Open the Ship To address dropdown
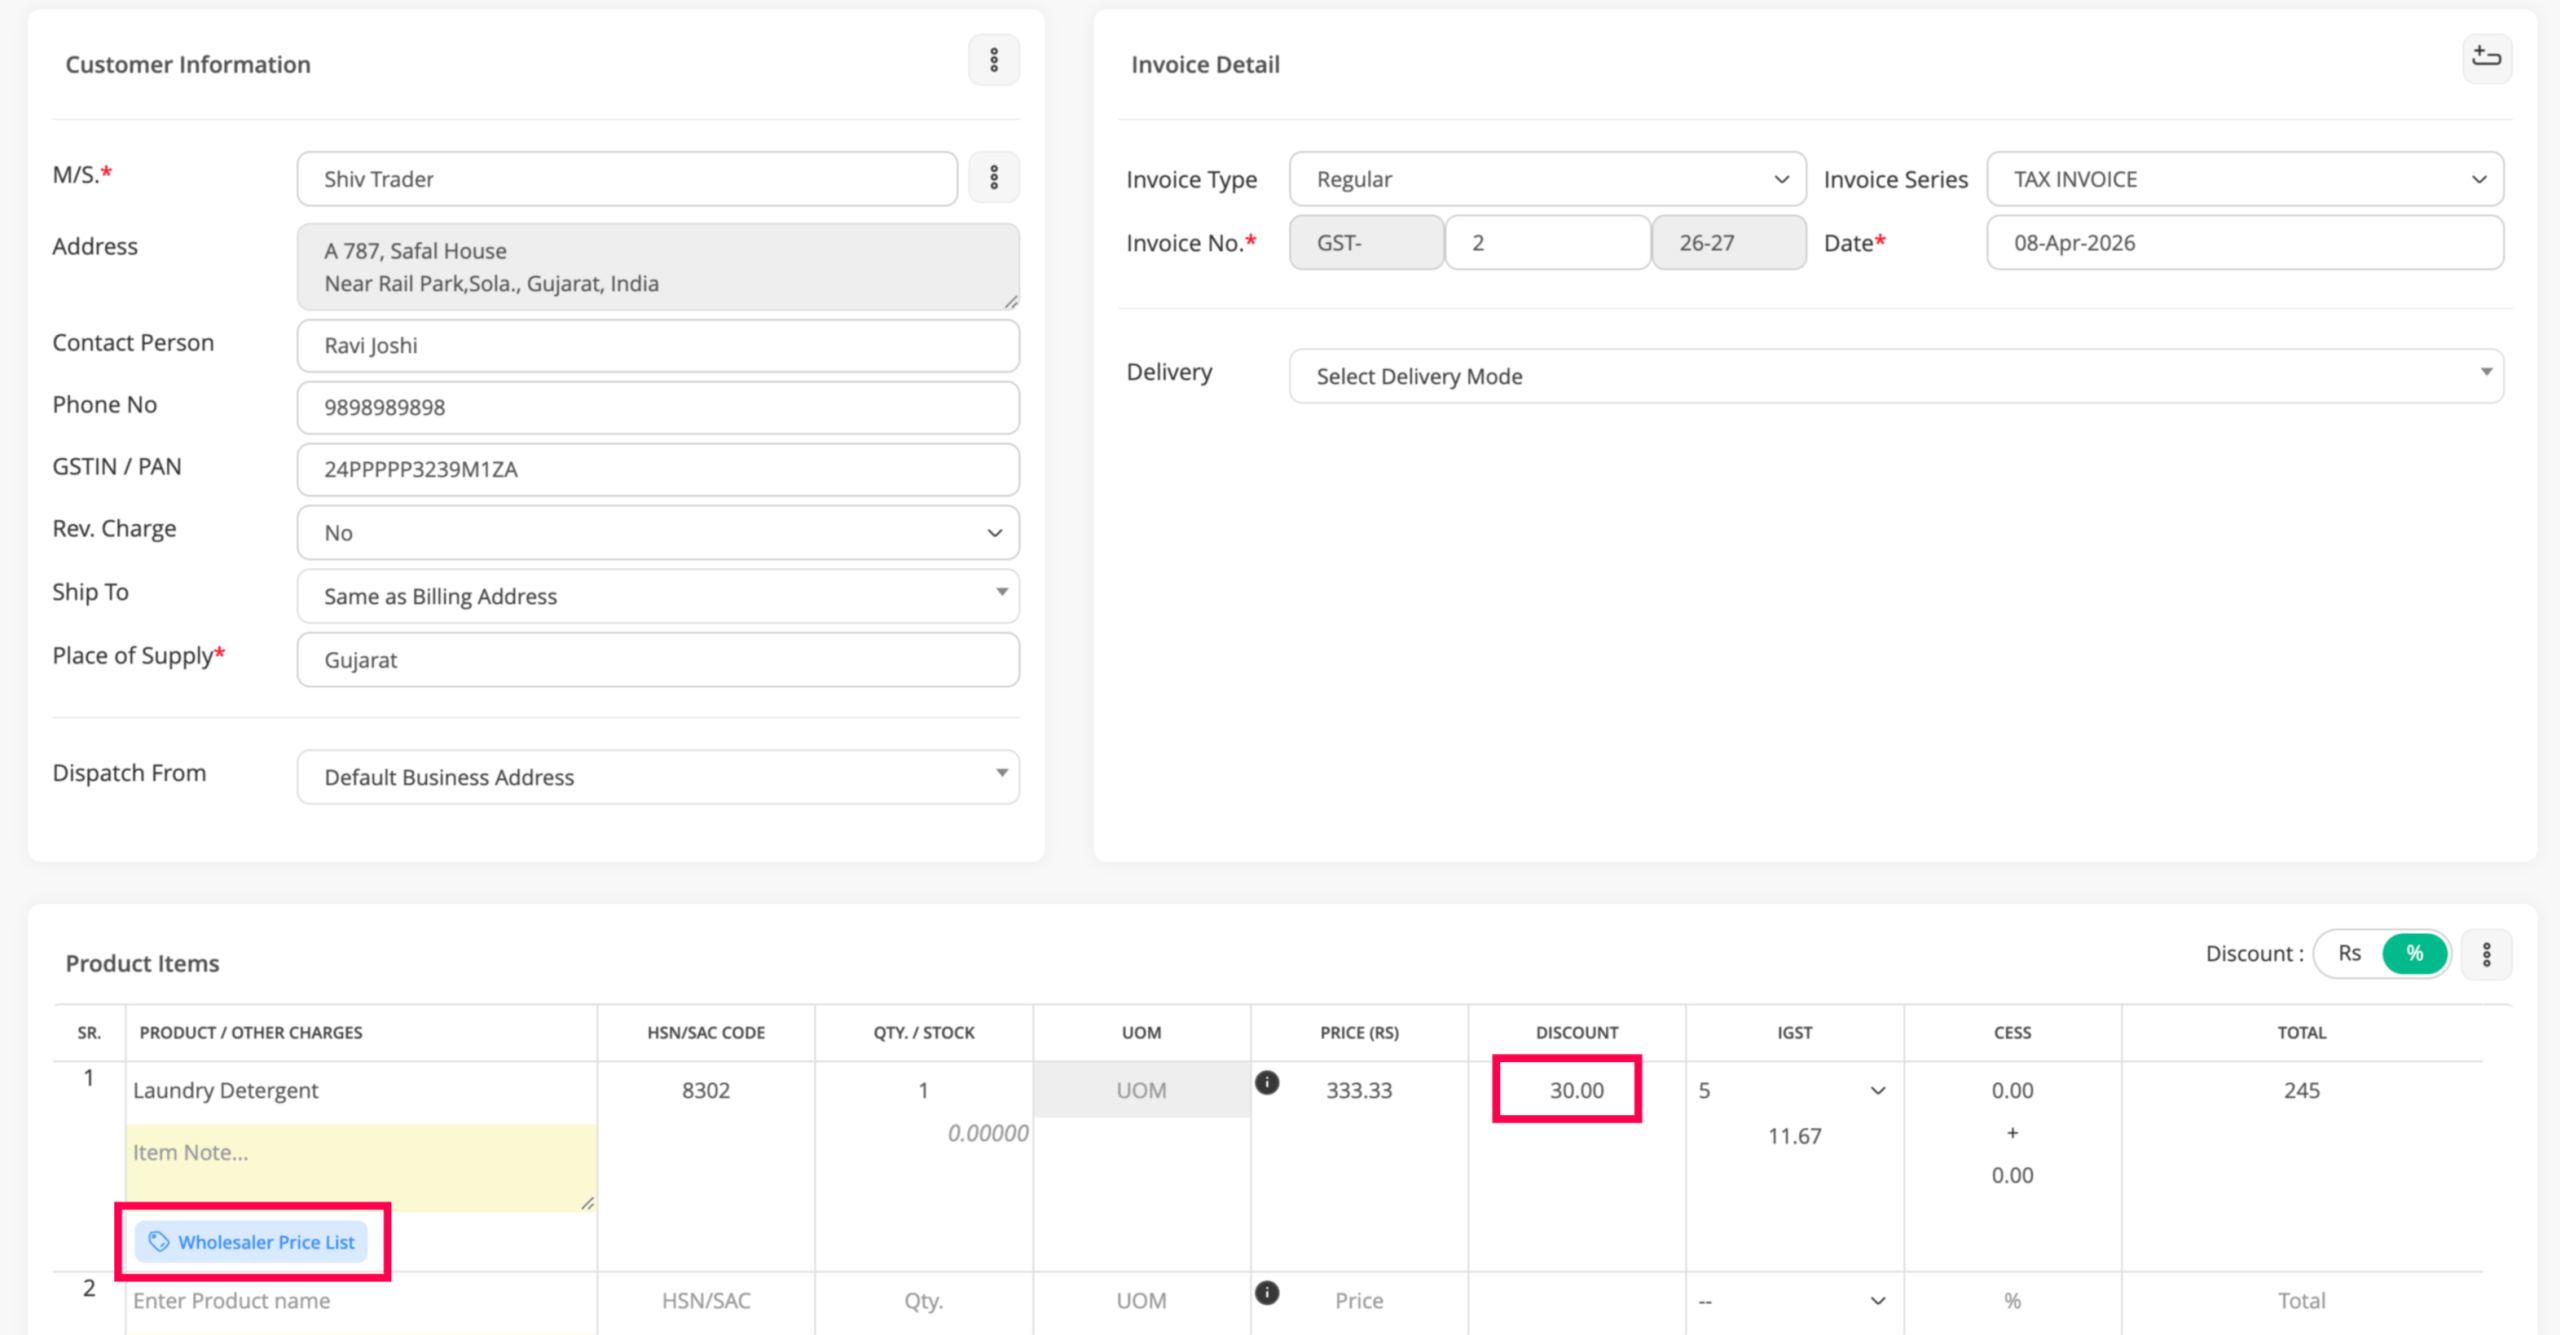The width and height of the screenshot is (2560, 1335). (658, 596)
